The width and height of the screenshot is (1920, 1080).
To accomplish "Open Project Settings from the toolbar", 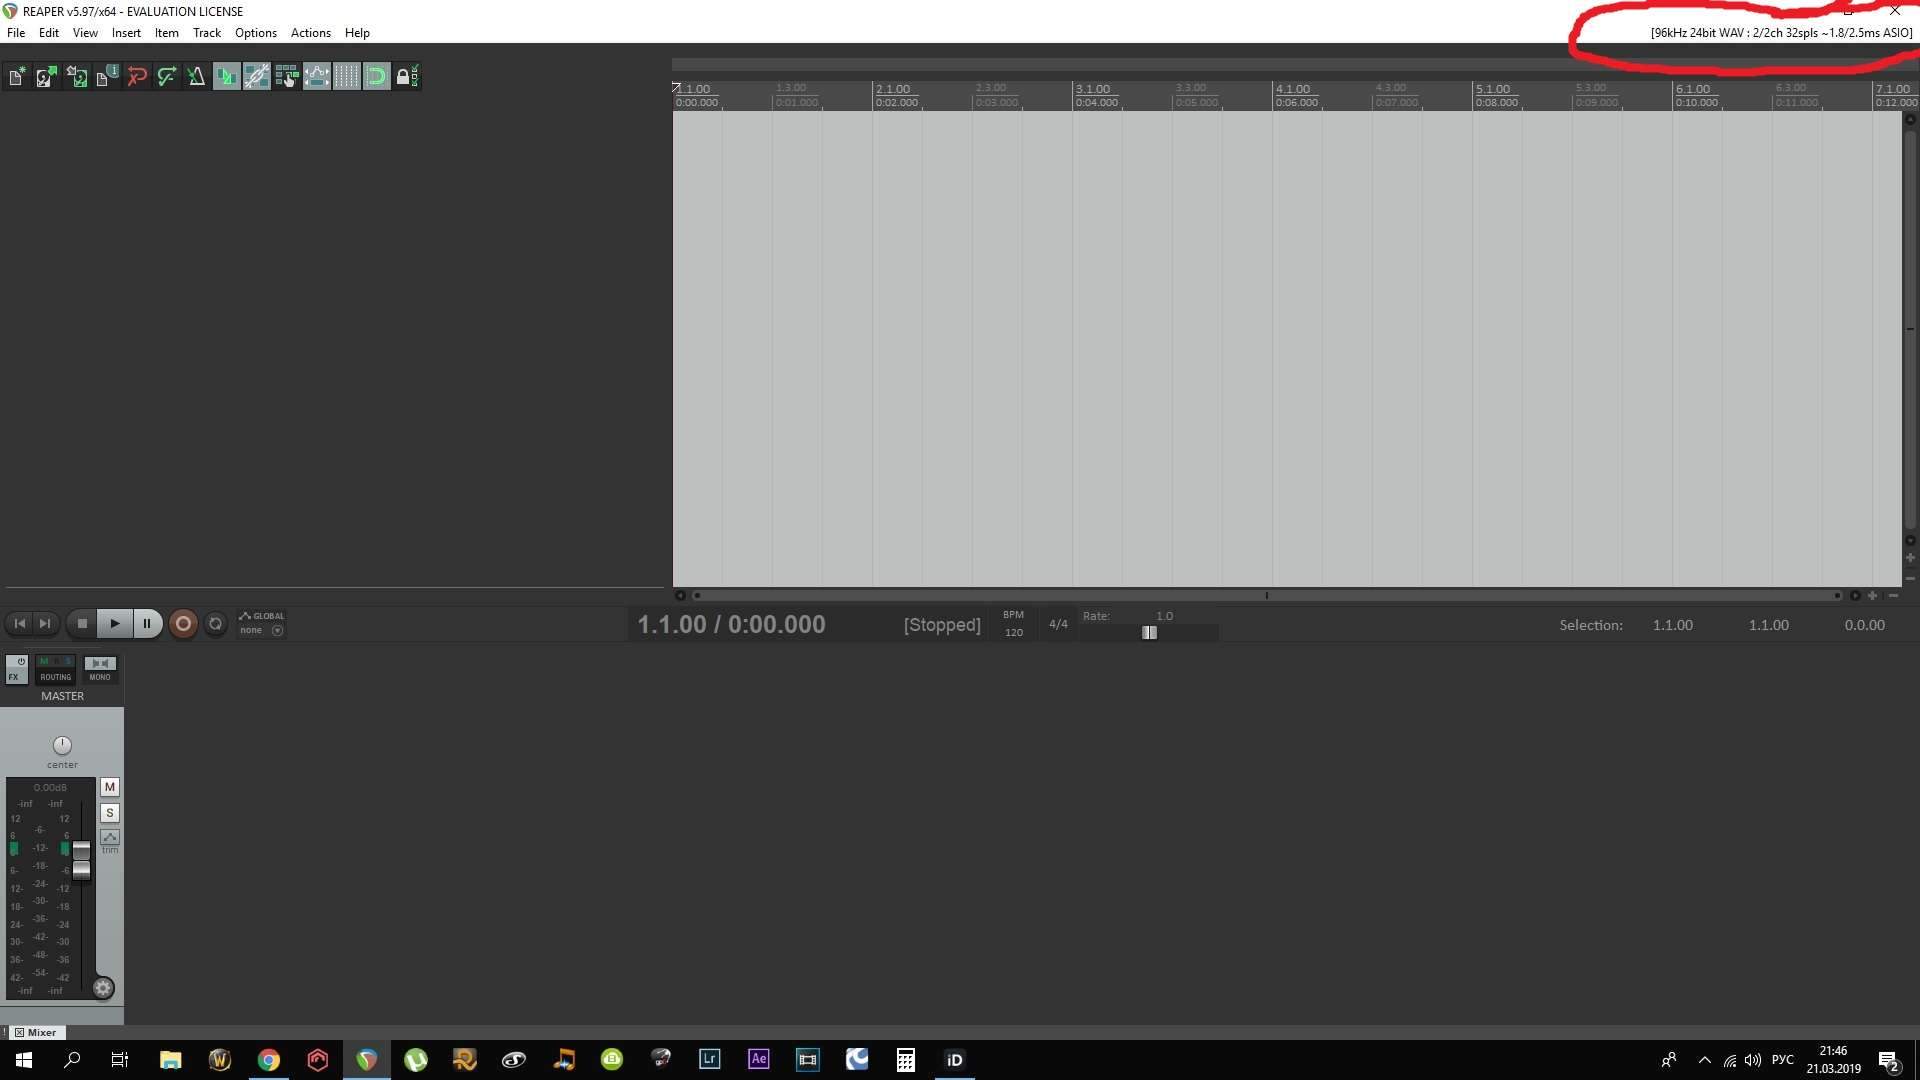I will click(x=107, y=77).
